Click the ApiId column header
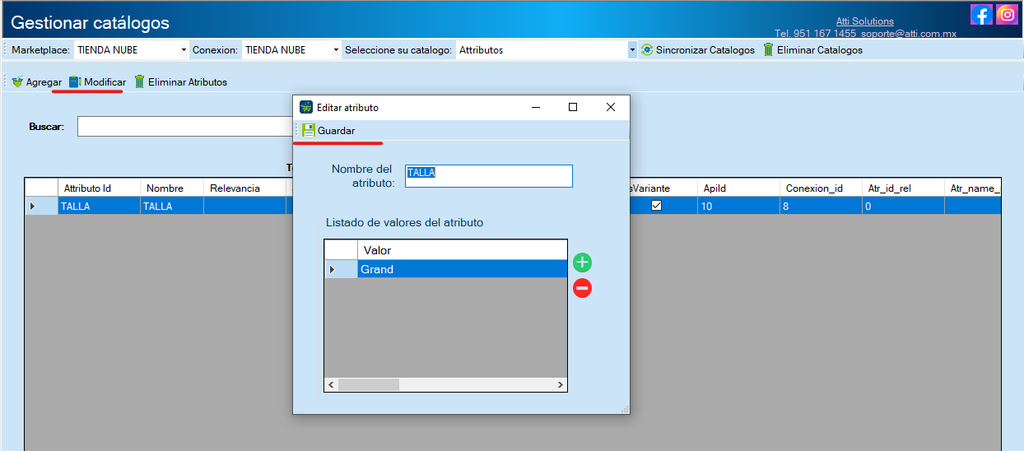Viewport: 1024px width, 451px height. click(x=738, y=188)
